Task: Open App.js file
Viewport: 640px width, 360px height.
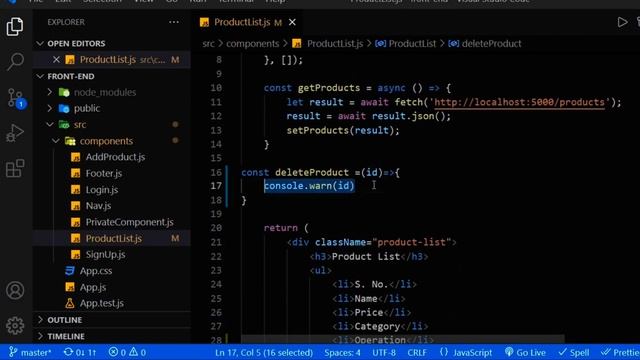Action: click(x=93, y=287)
